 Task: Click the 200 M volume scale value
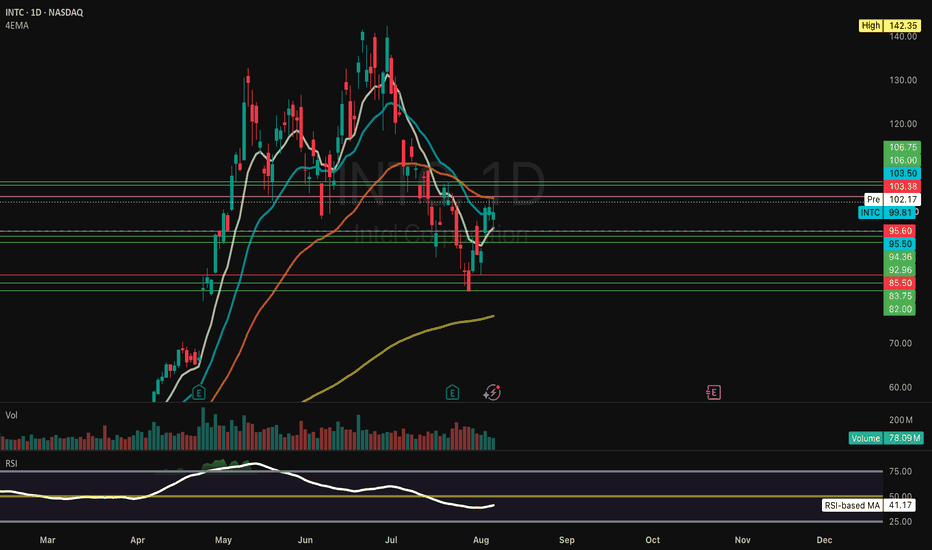[x=900, y=420]
